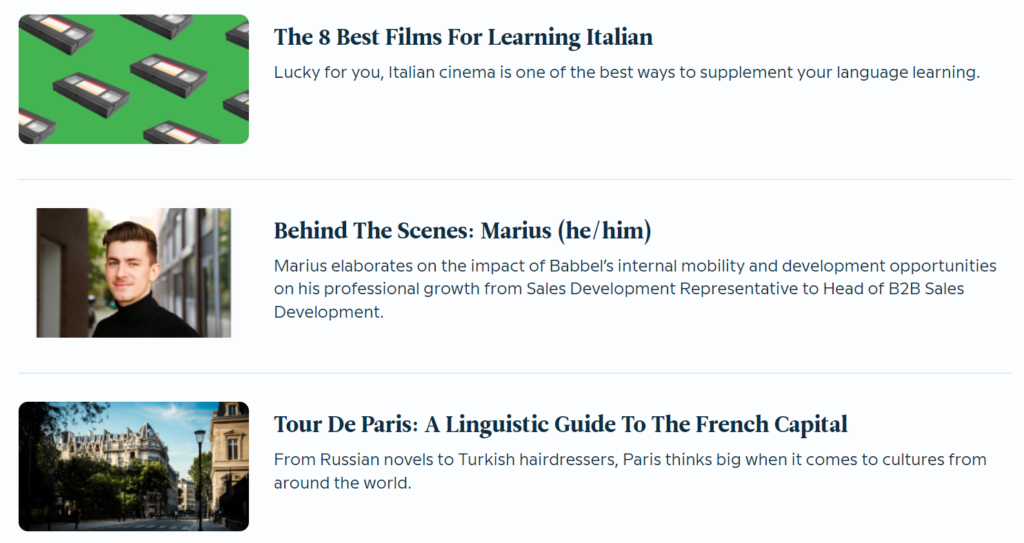1024x543 pixels.
Task: Click 'around the world.' ending the Paris blurb
Action: point(342,484)
